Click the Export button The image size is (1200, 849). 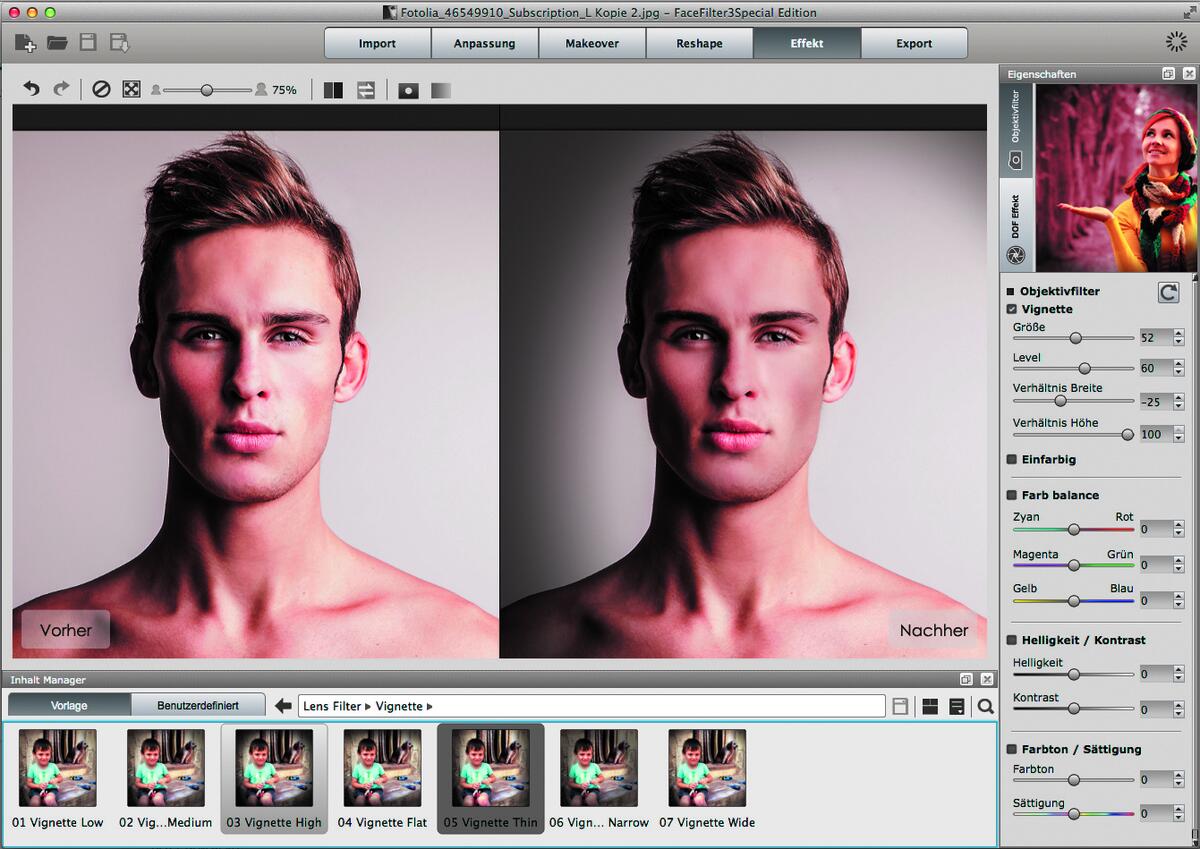tap(914, 42)
